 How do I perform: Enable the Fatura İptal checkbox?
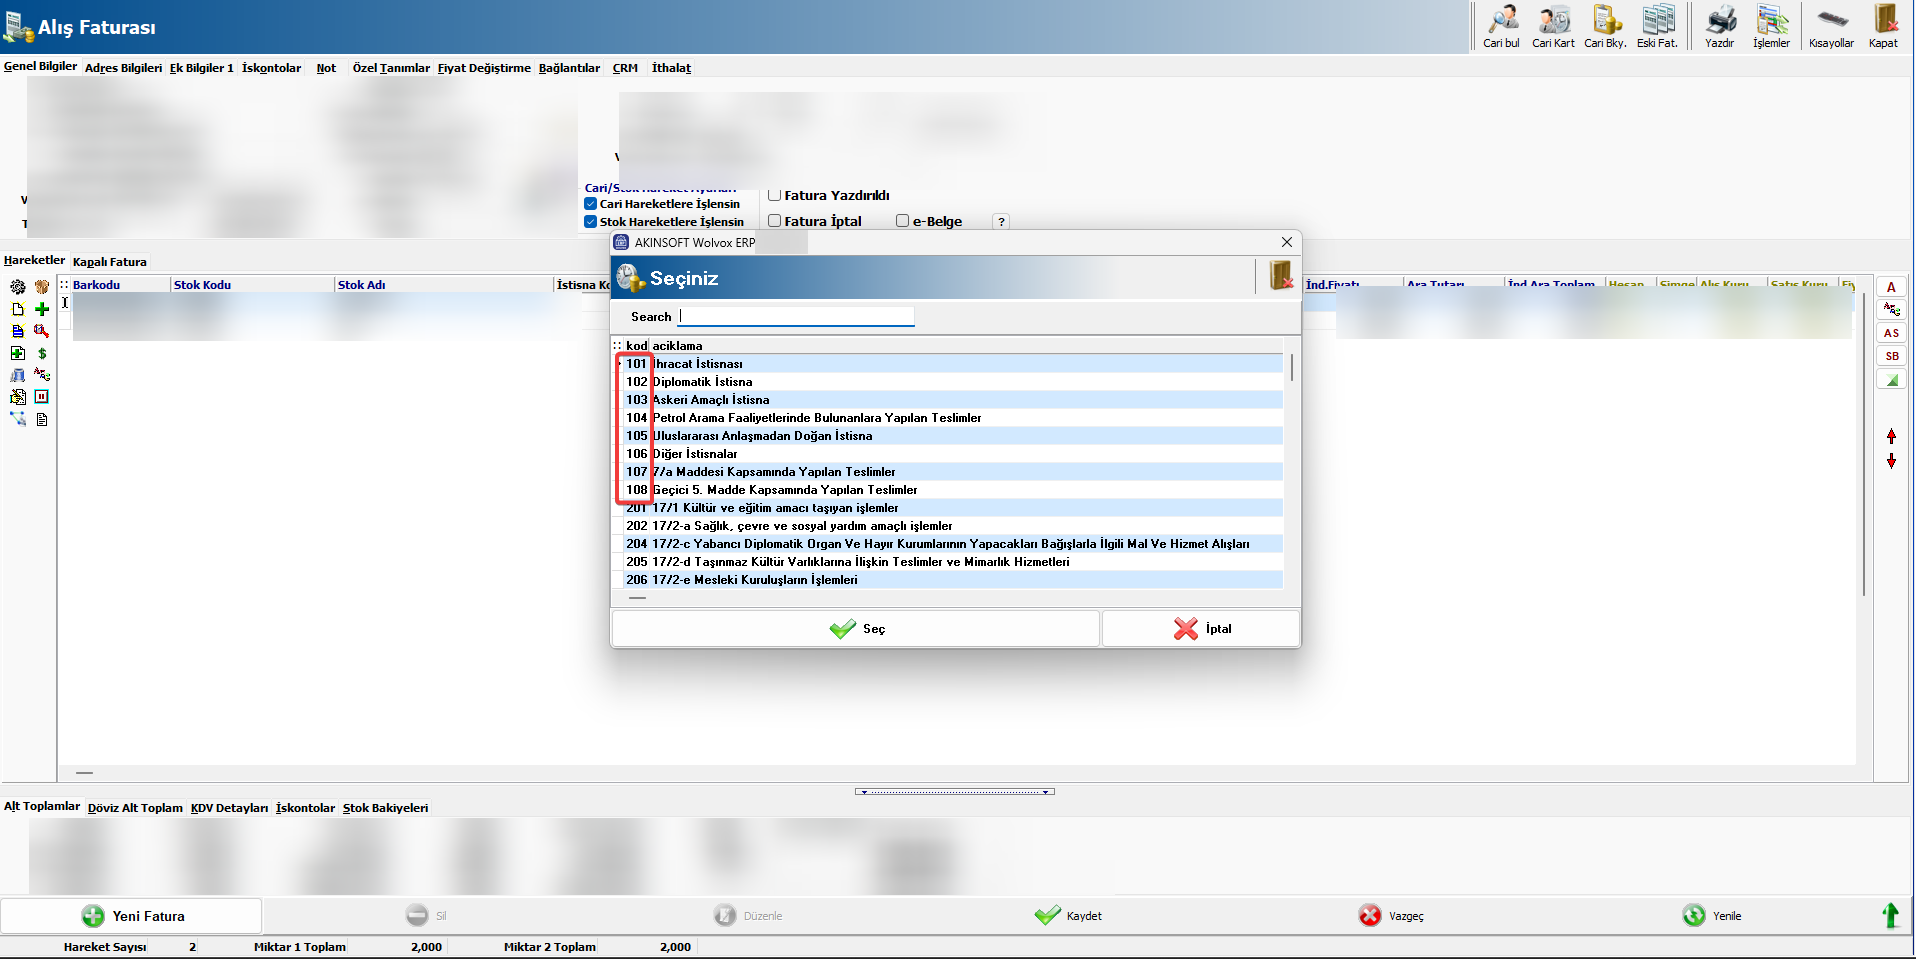point(774,221)
